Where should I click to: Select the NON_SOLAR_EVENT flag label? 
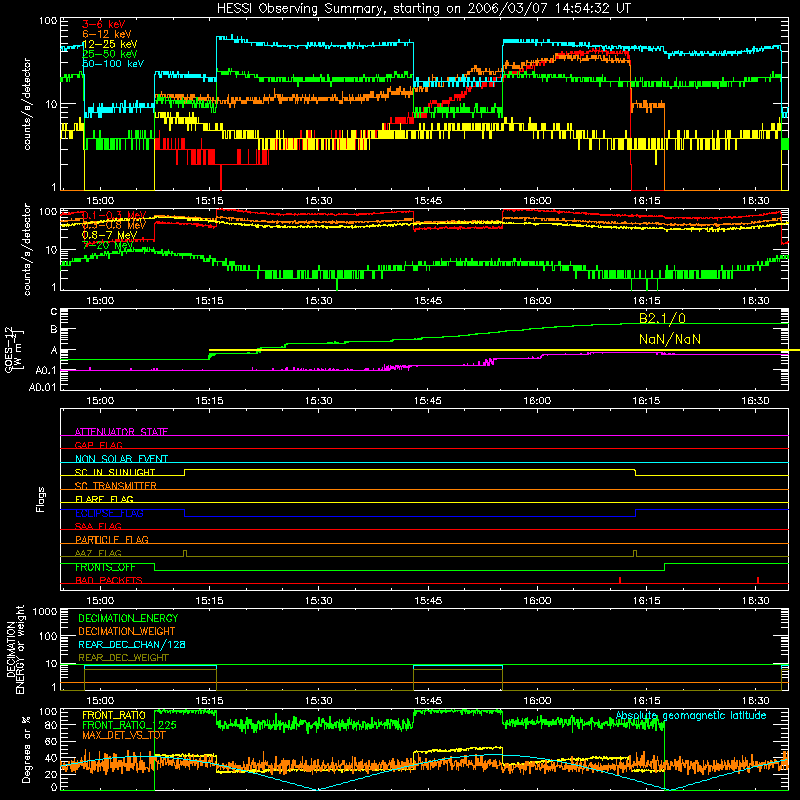click(x=121, y=459)
